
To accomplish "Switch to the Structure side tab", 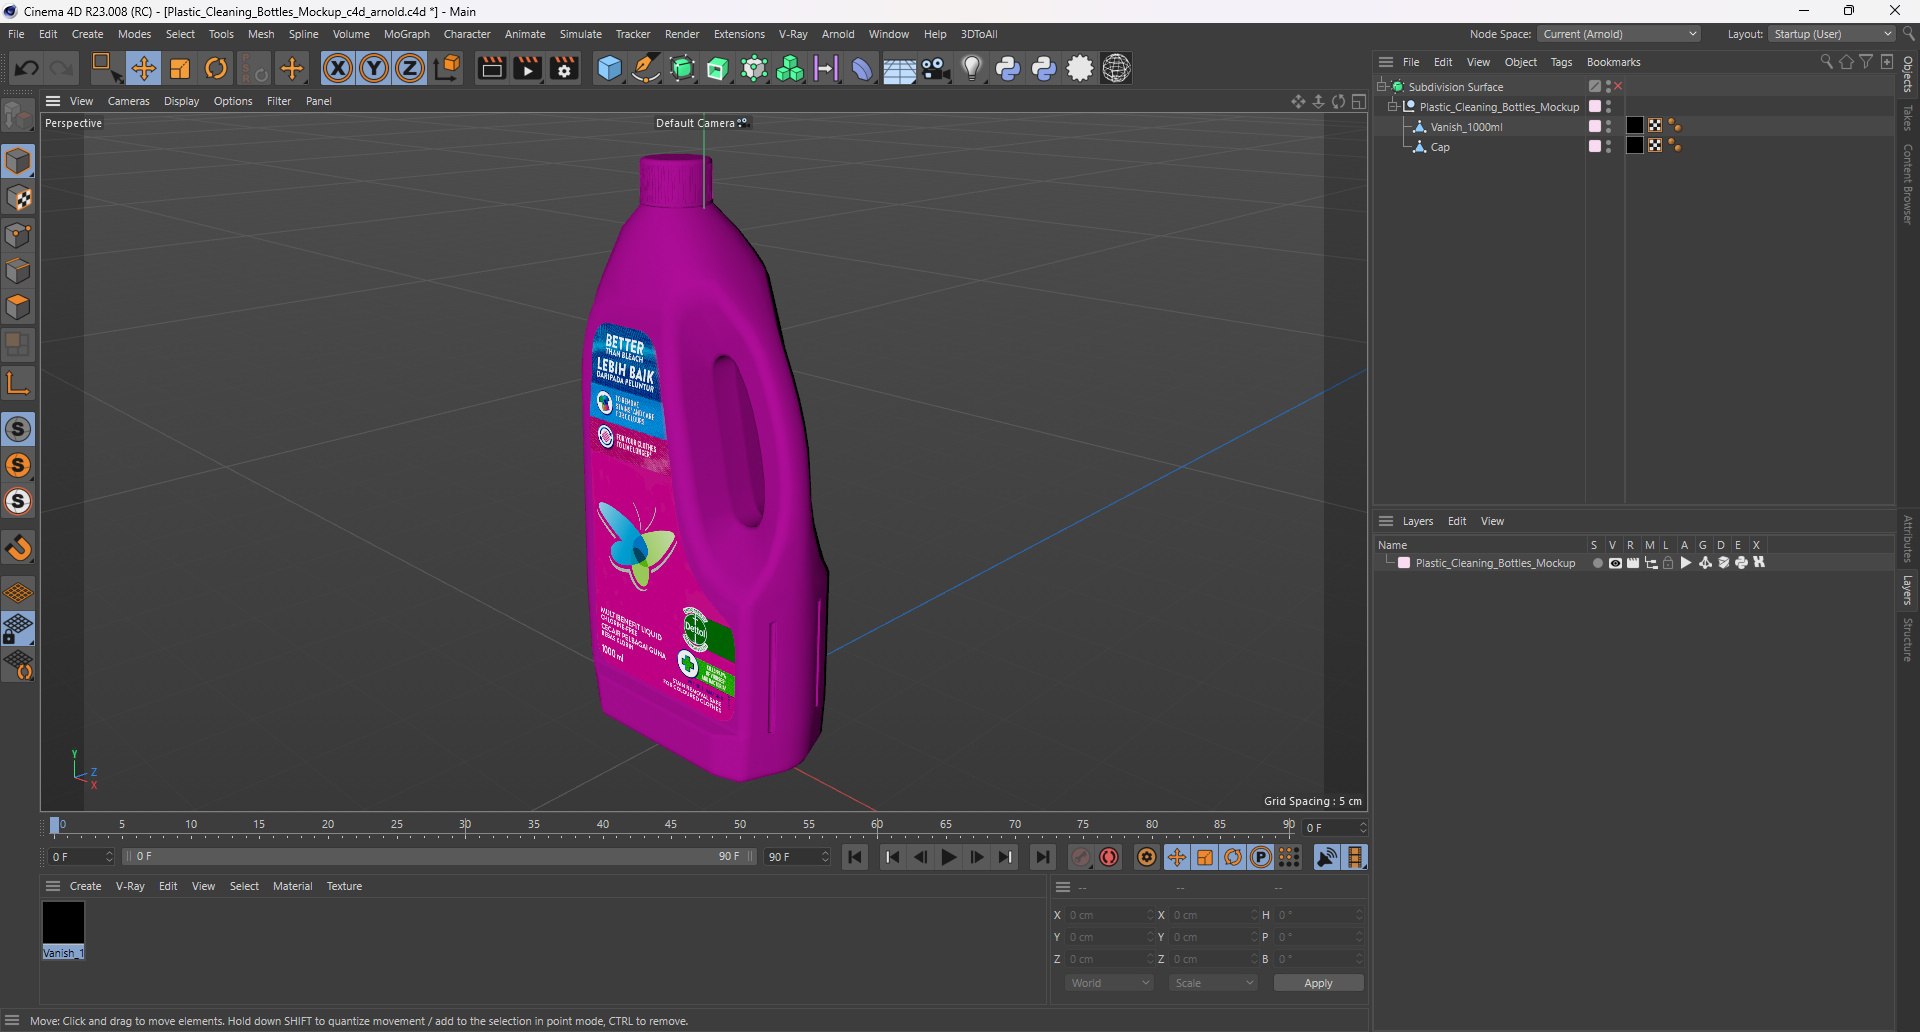I will pyautogui.click(x=1908, y=639).
